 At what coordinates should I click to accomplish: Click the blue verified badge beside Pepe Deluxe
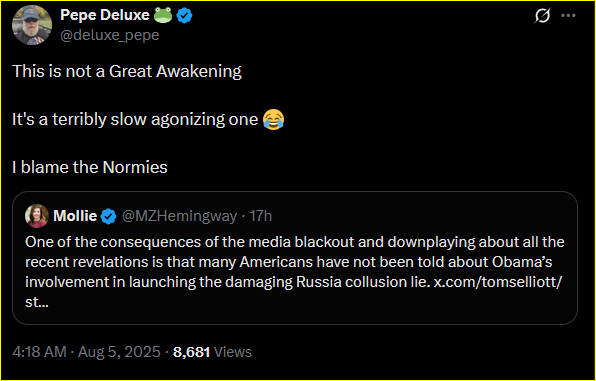point(185,16)
